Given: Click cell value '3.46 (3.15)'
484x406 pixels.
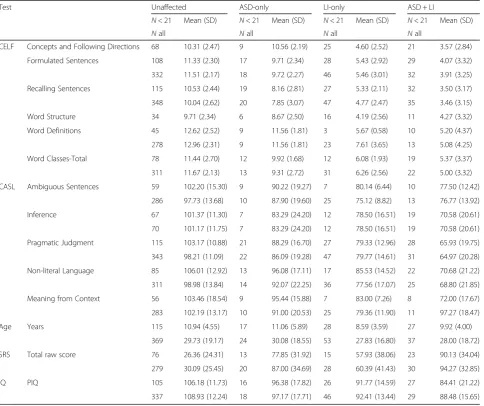Looking at the screenshot, I should 456,103.
